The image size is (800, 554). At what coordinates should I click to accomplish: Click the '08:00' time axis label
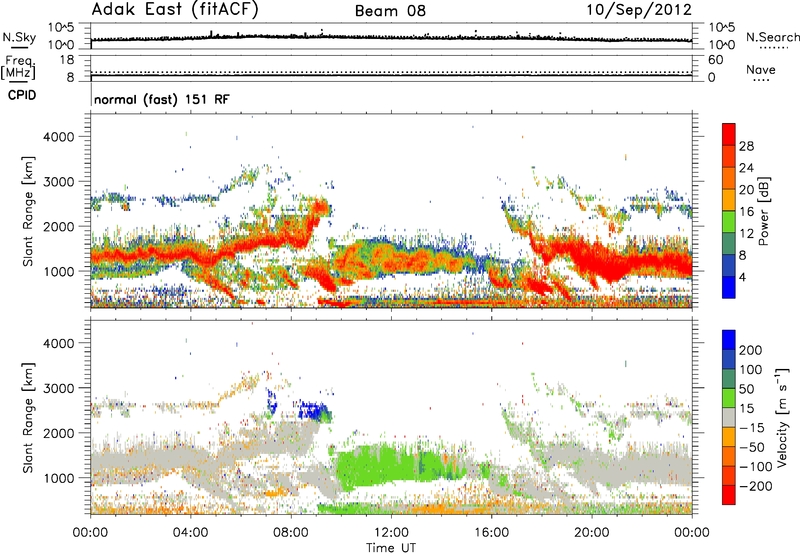click(291, 533)
